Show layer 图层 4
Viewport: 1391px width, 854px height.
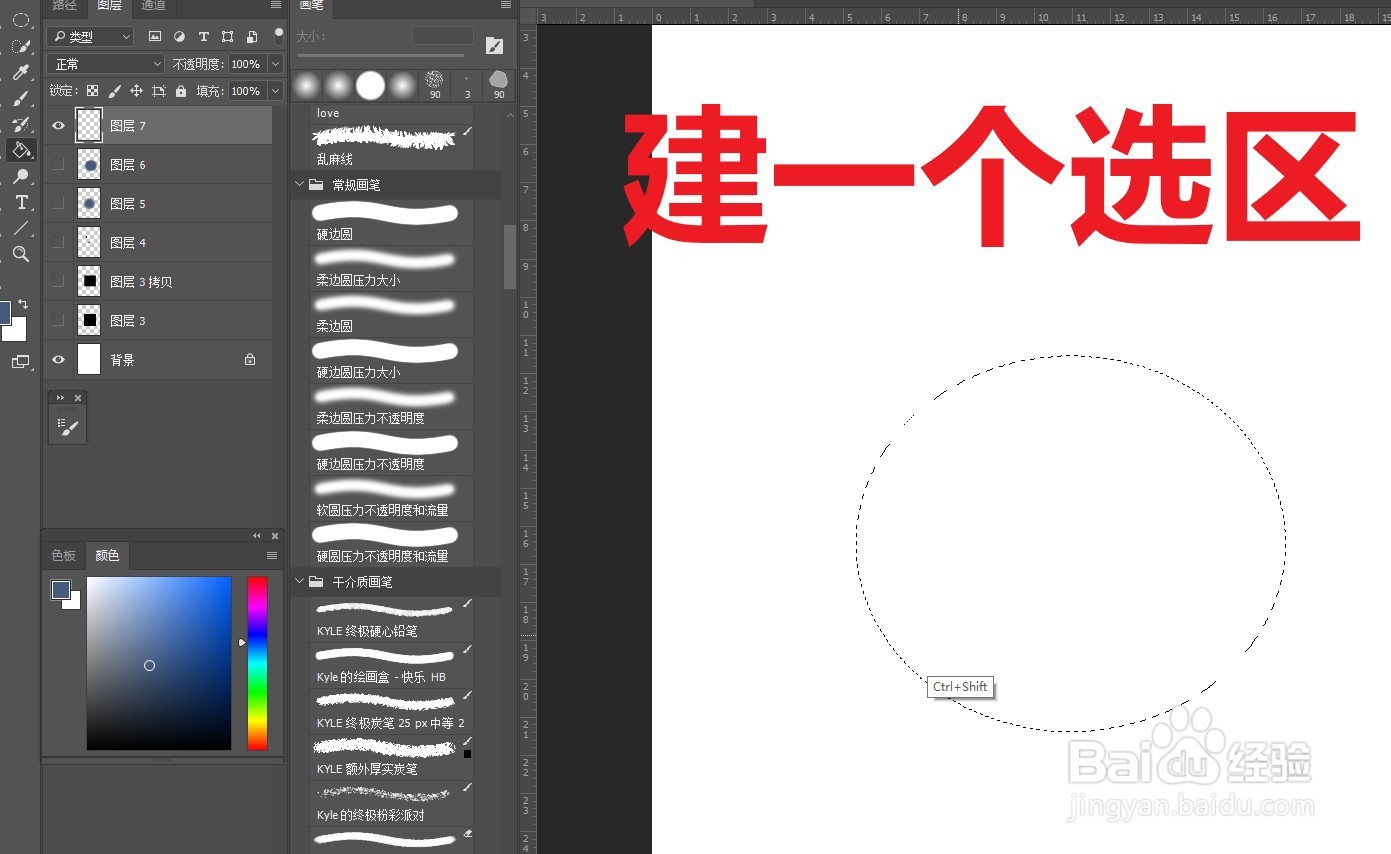(x=58, y=242)
